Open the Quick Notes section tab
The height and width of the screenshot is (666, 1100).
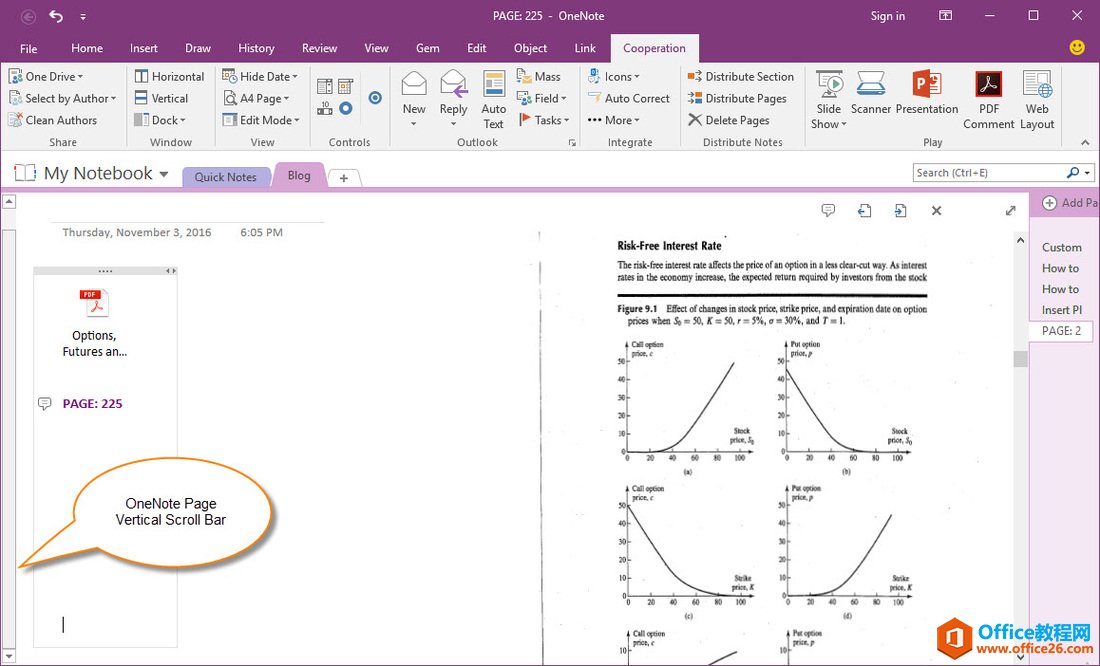[225, 177]
